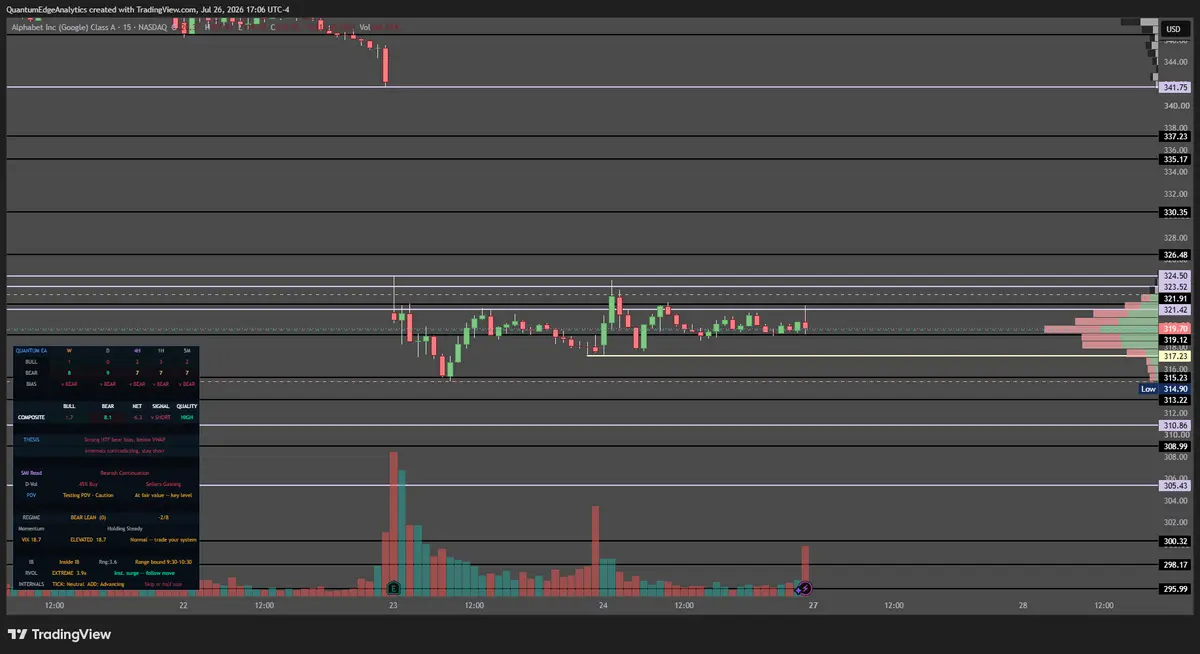Click the 324.50 price level label
Image resolution: width=1200 pixels, height=654 pixels.
[x=1175, y=276]
